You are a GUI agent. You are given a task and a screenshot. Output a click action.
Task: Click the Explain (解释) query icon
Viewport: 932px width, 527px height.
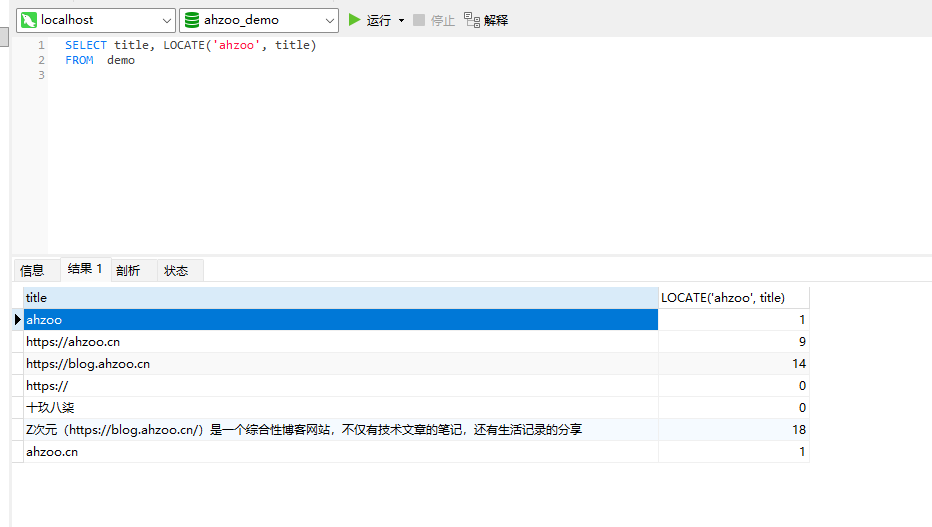(x=472, y=20)
